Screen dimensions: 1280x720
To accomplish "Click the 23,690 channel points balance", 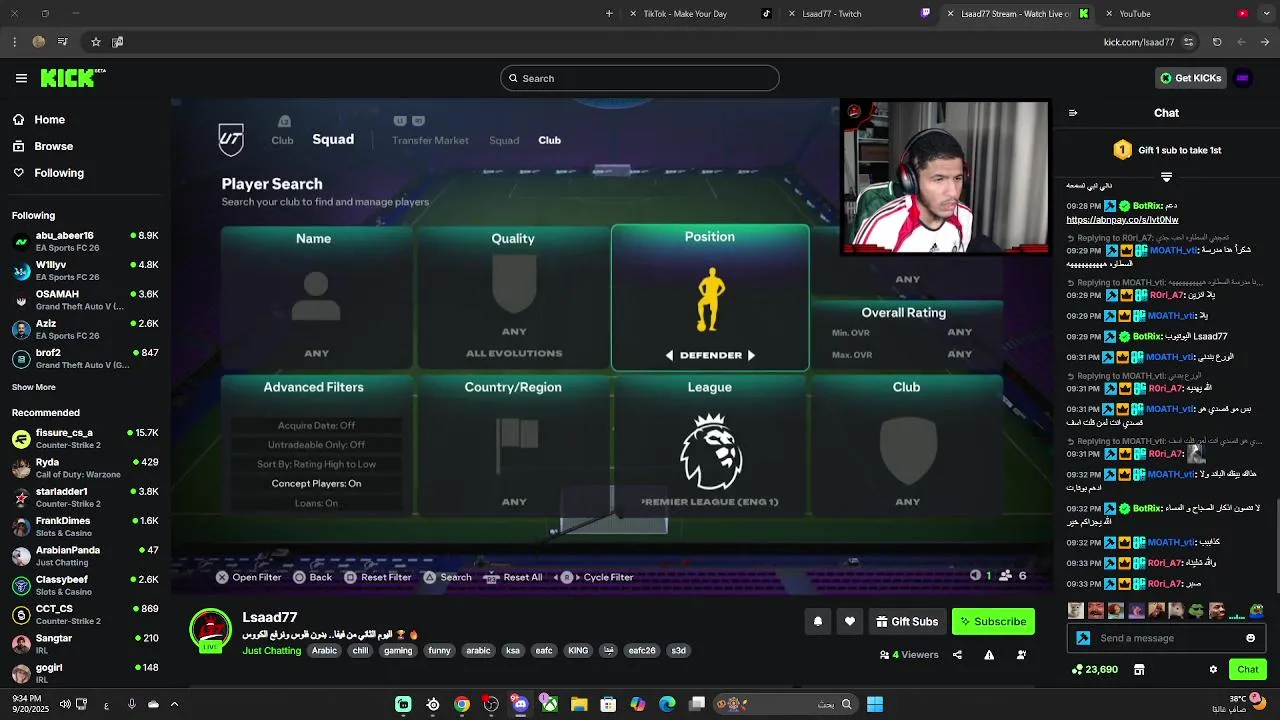I will point(1094,669).
